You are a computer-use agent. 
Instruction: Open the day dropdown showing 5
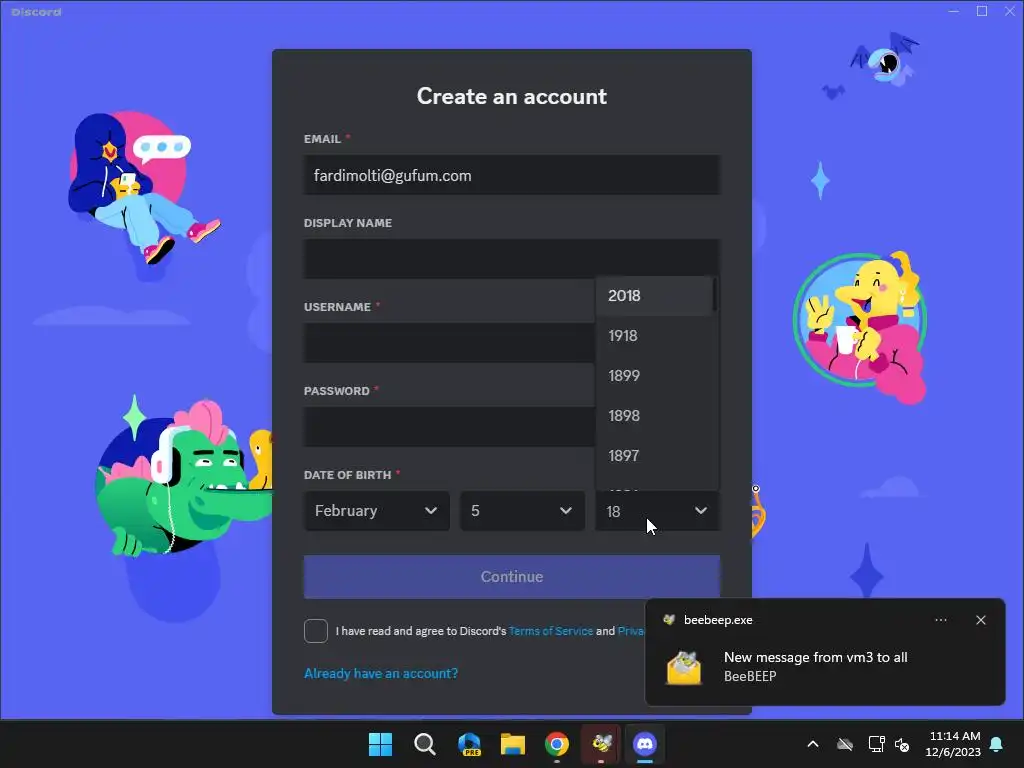coord(522,511)
